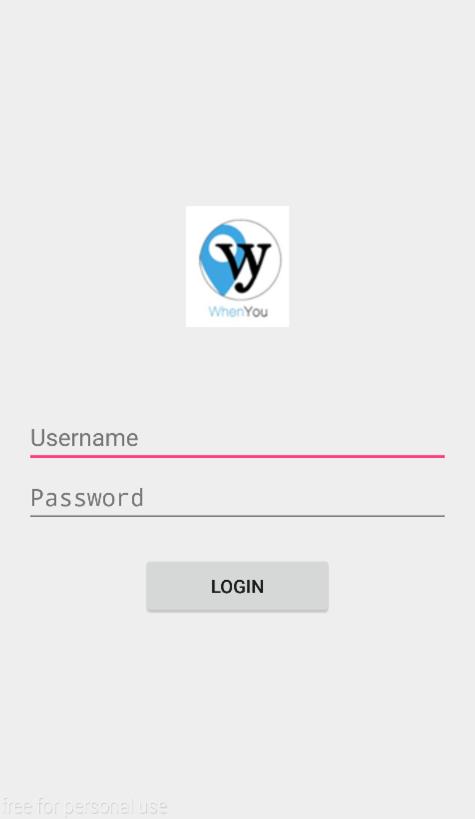This screenshot has height=819, width=475.
Task: Tap the 'You' part of WhenYou caption
Action: (256, 312)
